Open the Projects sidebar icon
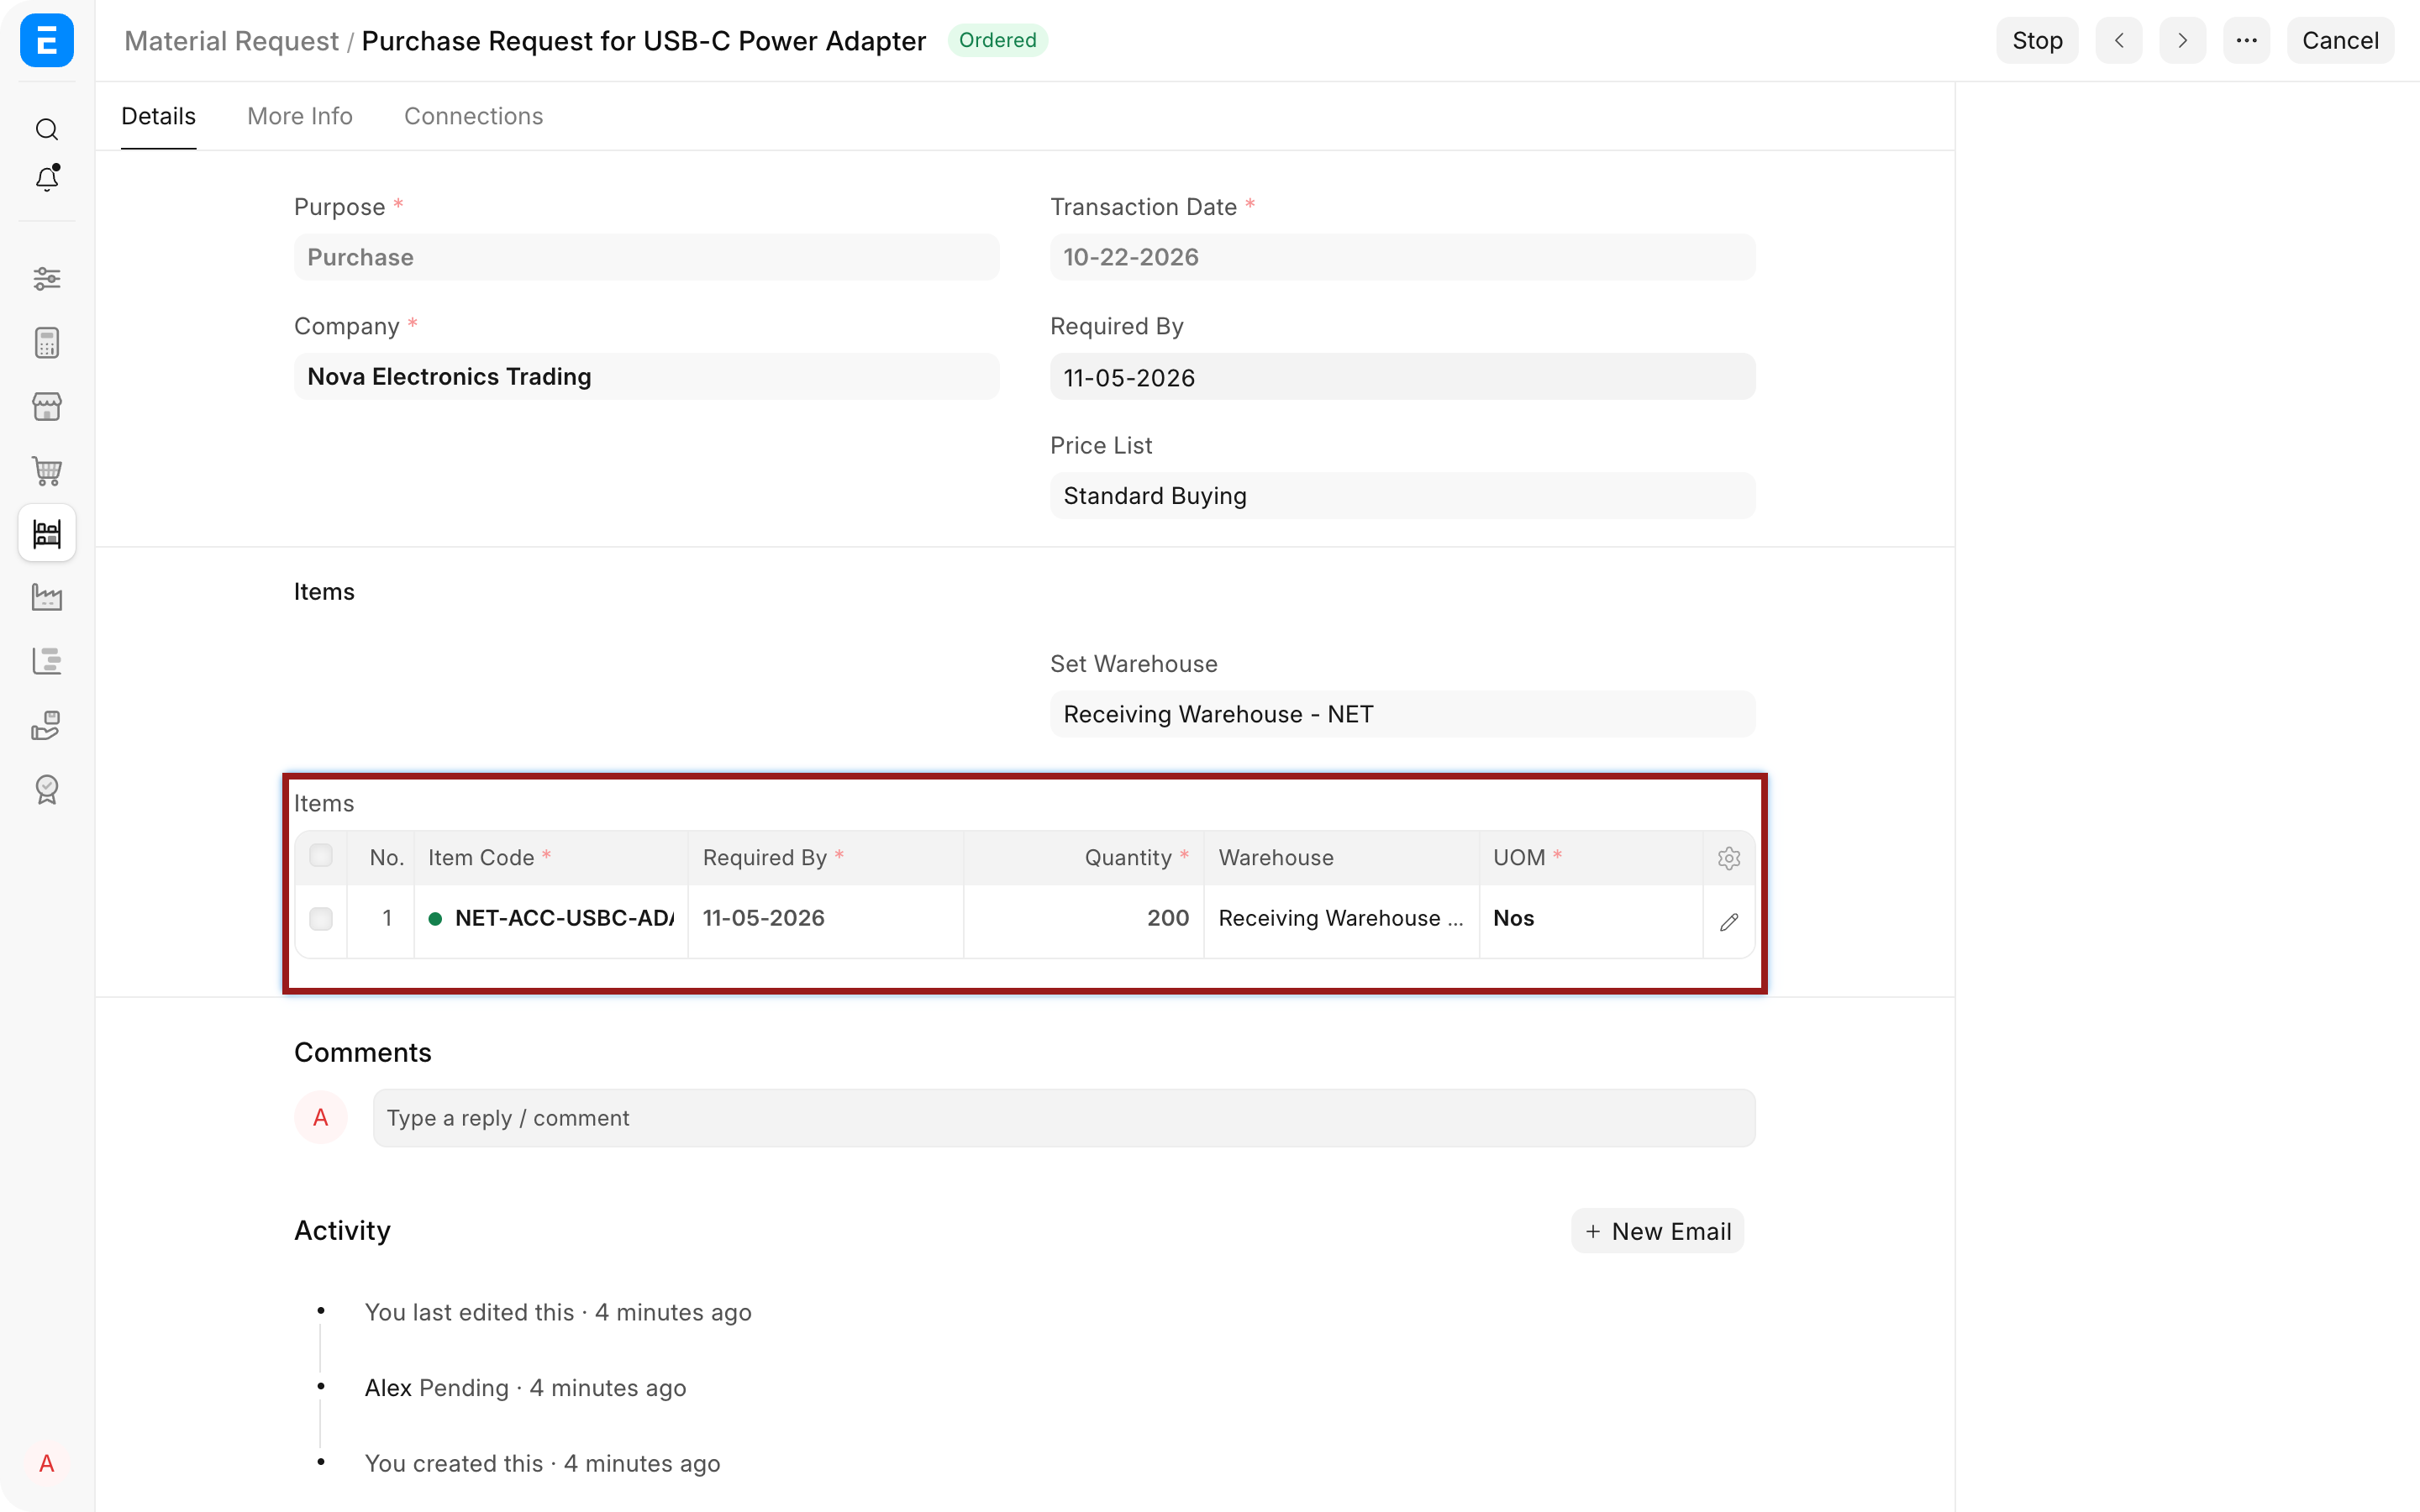The height and width of the screenshot is (1512, 2420). click(47, 661)
